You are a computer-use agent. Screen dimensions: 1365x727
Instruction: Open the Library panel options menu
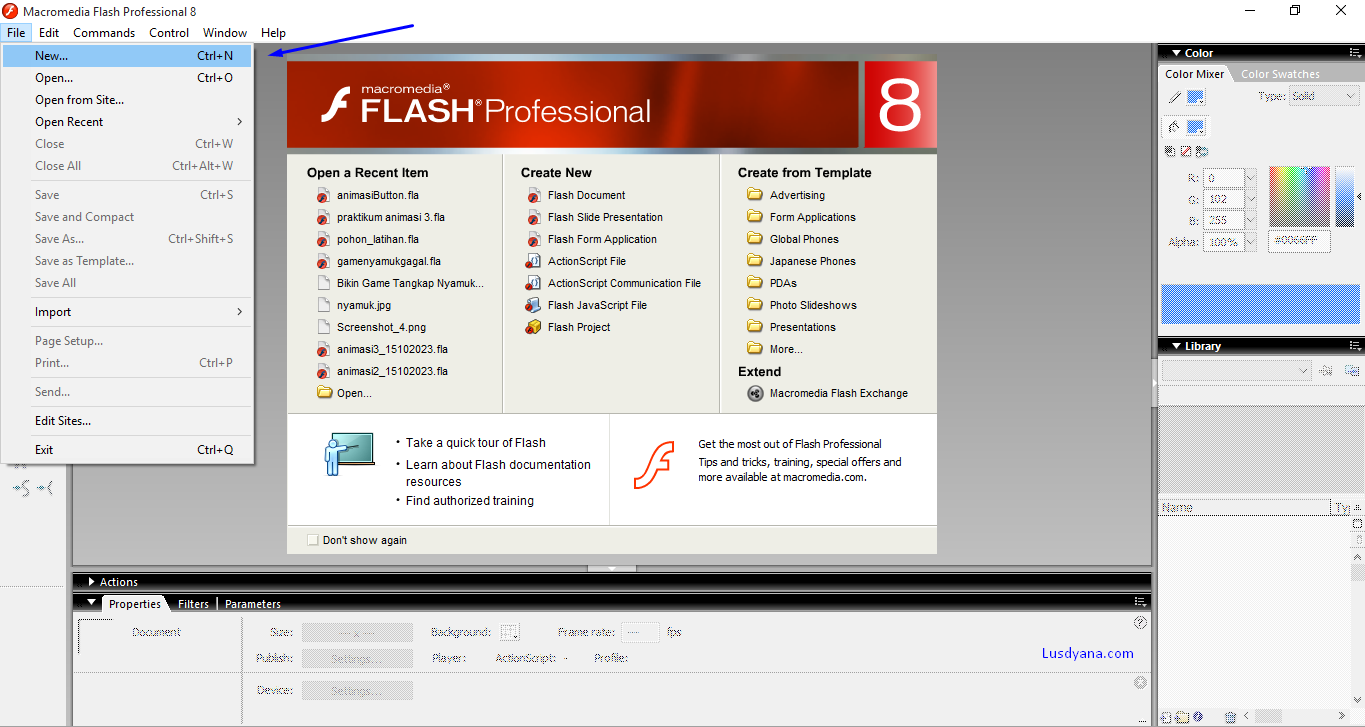pos(1355,346)
